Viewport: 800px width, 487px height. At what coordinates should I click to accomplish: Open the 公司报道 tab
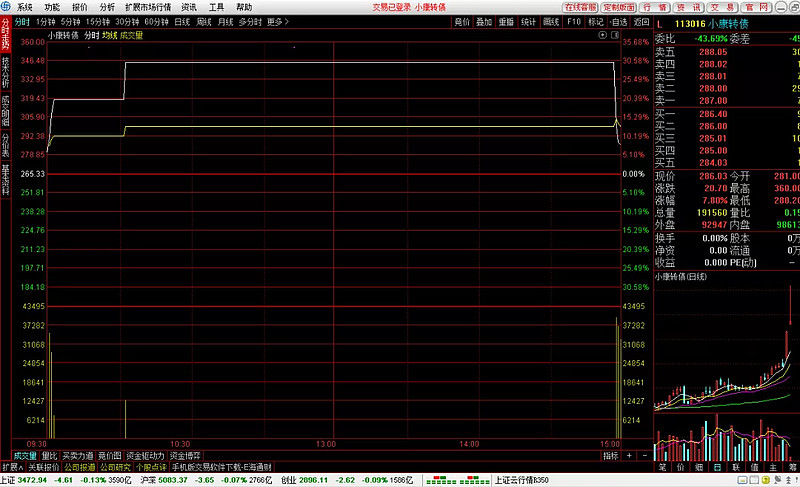click(x=80, y=467)
